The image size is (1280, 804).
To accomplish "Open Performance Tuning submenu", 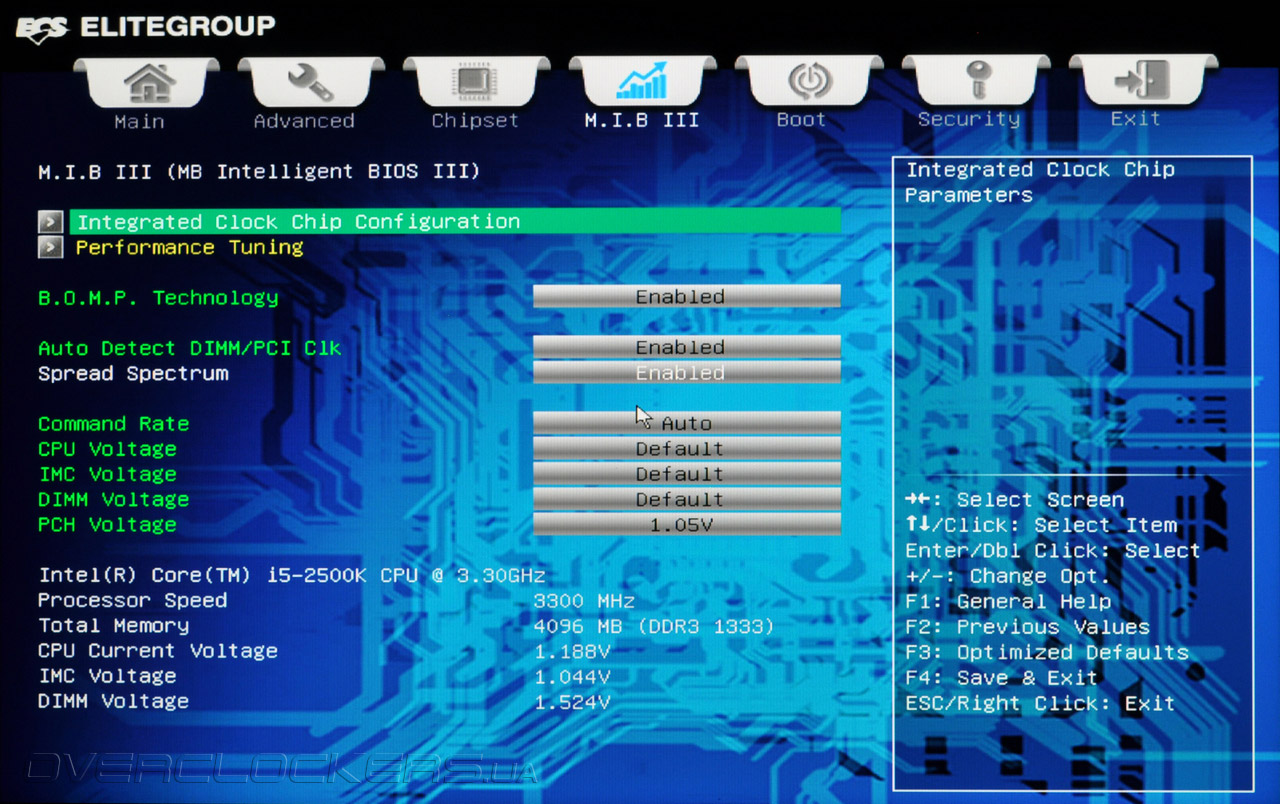I will tap(189, 247).
